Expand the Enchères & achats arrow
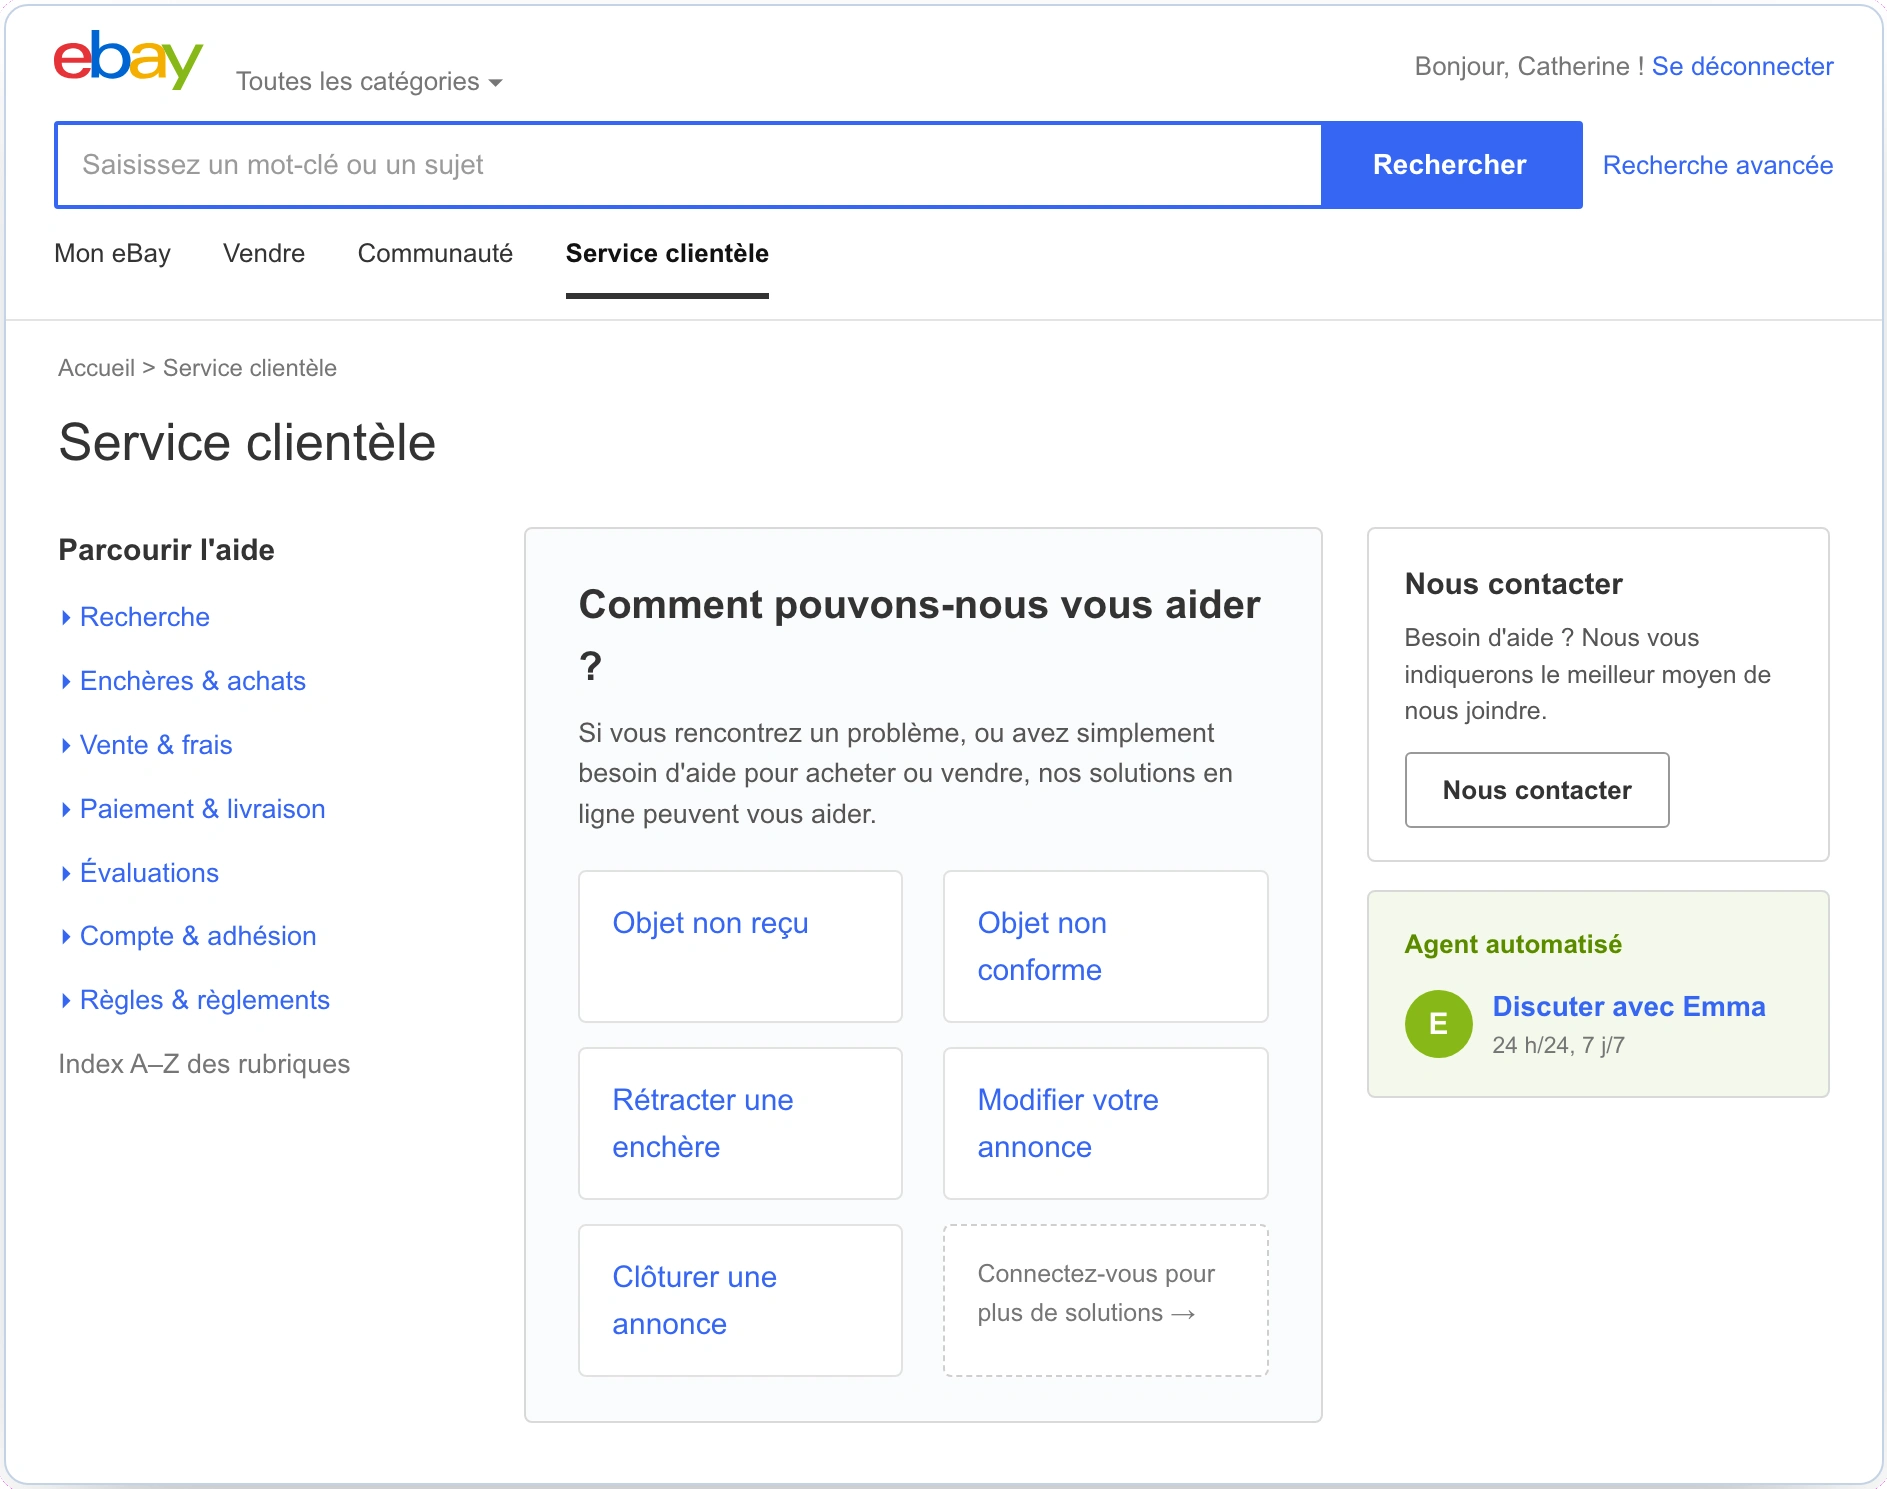The image size is (1887, 1489). coord(66,682)
